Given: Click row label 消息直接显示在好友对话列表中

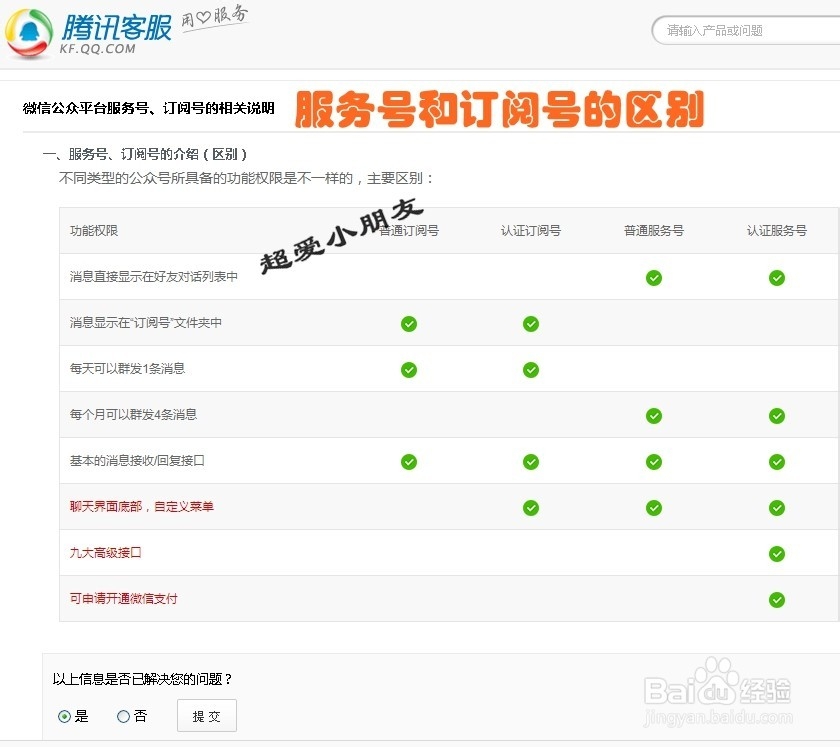Looking at the screenshot, I should point(154,277).
